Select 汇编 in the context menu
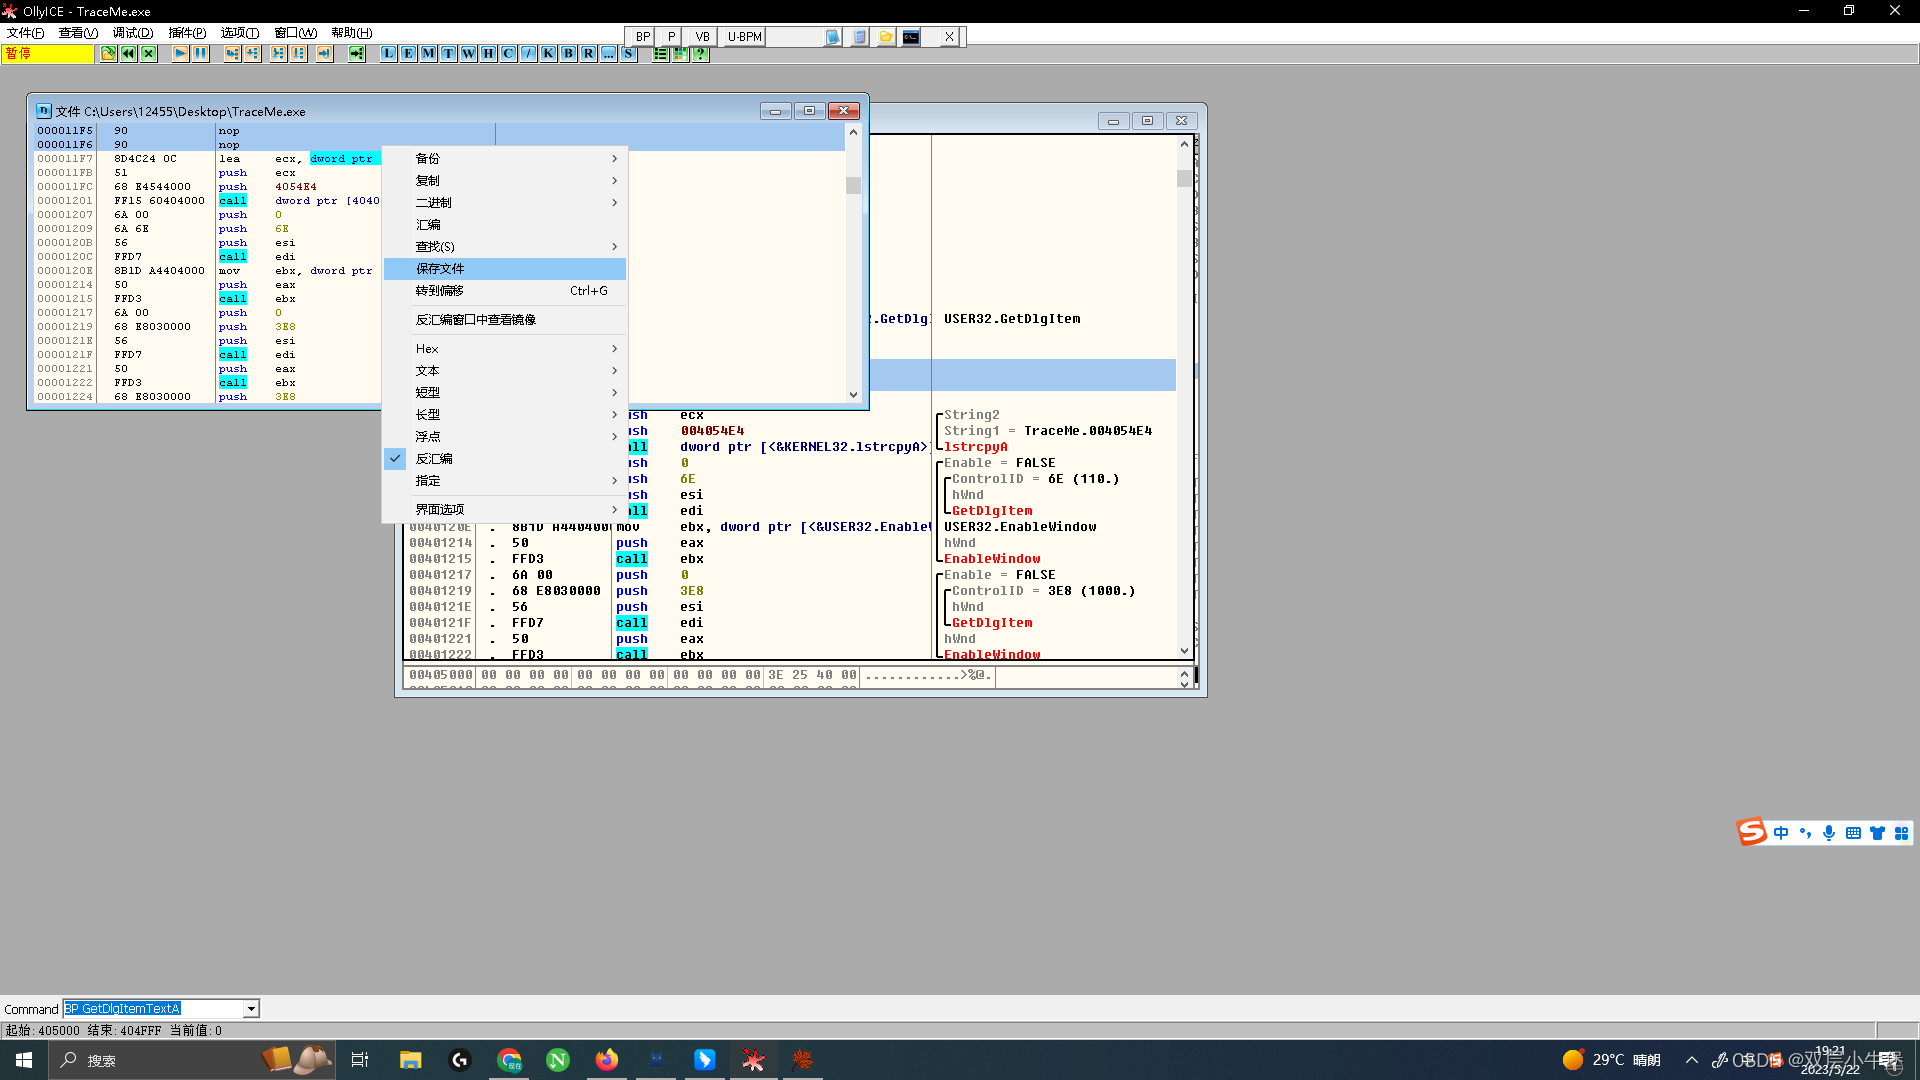This screenshot has height=1080, width=1920. [505, 225]
